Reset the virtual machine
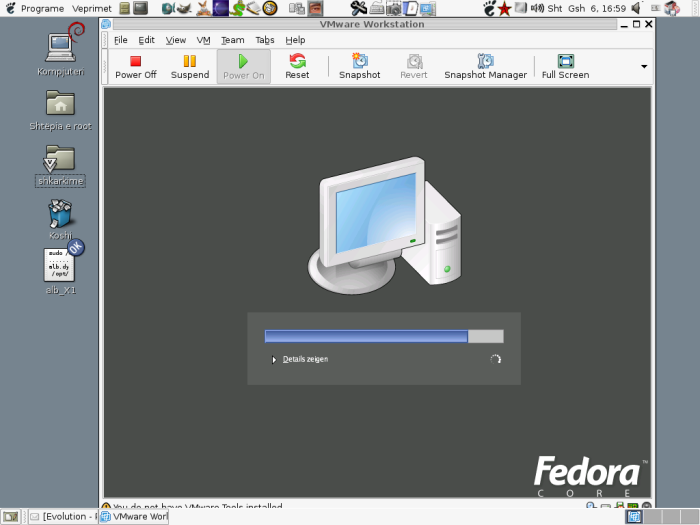This screenshot has width=700, height=525. coord(297,67)
